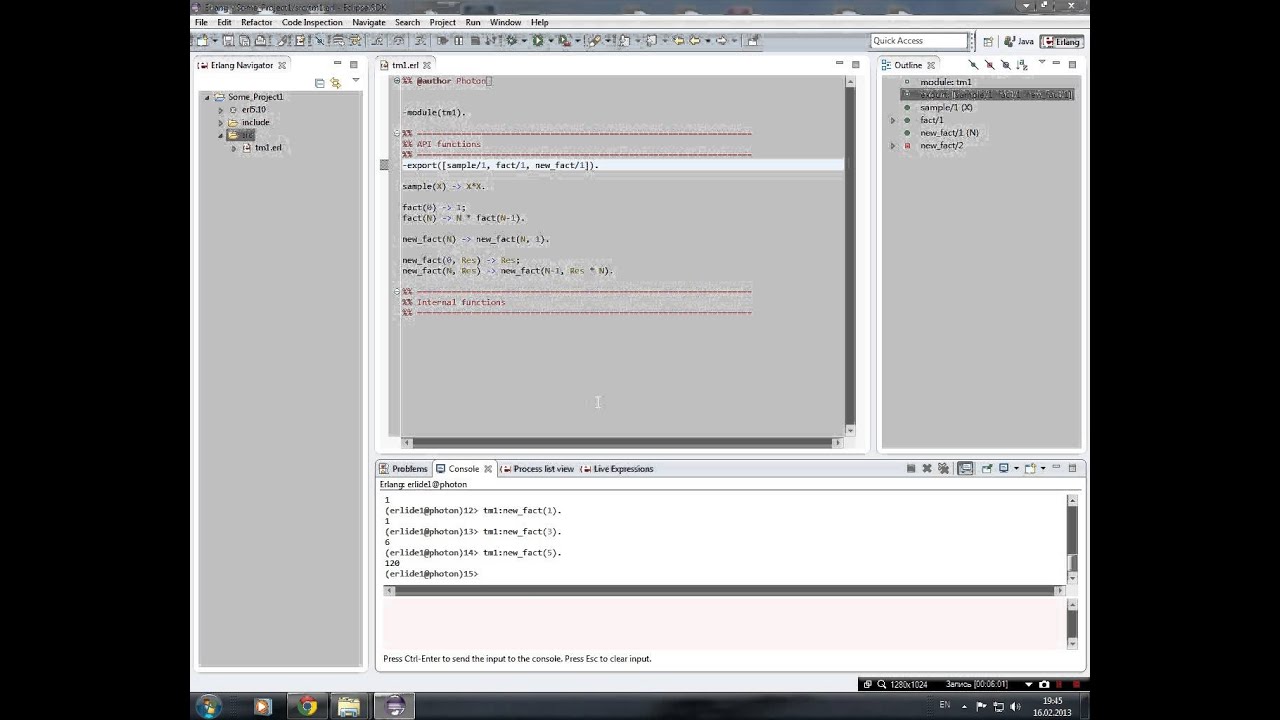Click the New file toolbar icon
Screen dimensions: 1280x720
click(x=202, y=41)
